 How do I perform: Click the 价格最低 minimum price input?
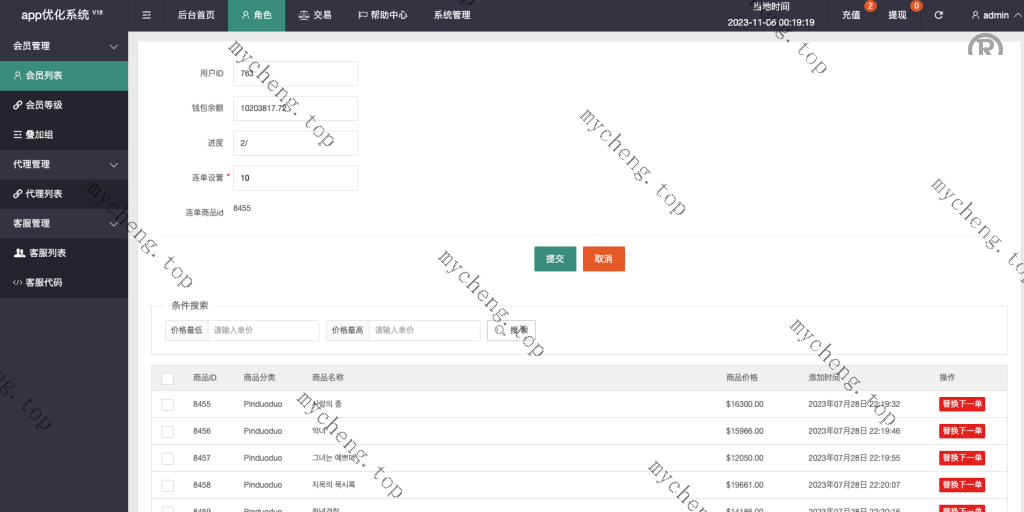click(x=263, y=330)
